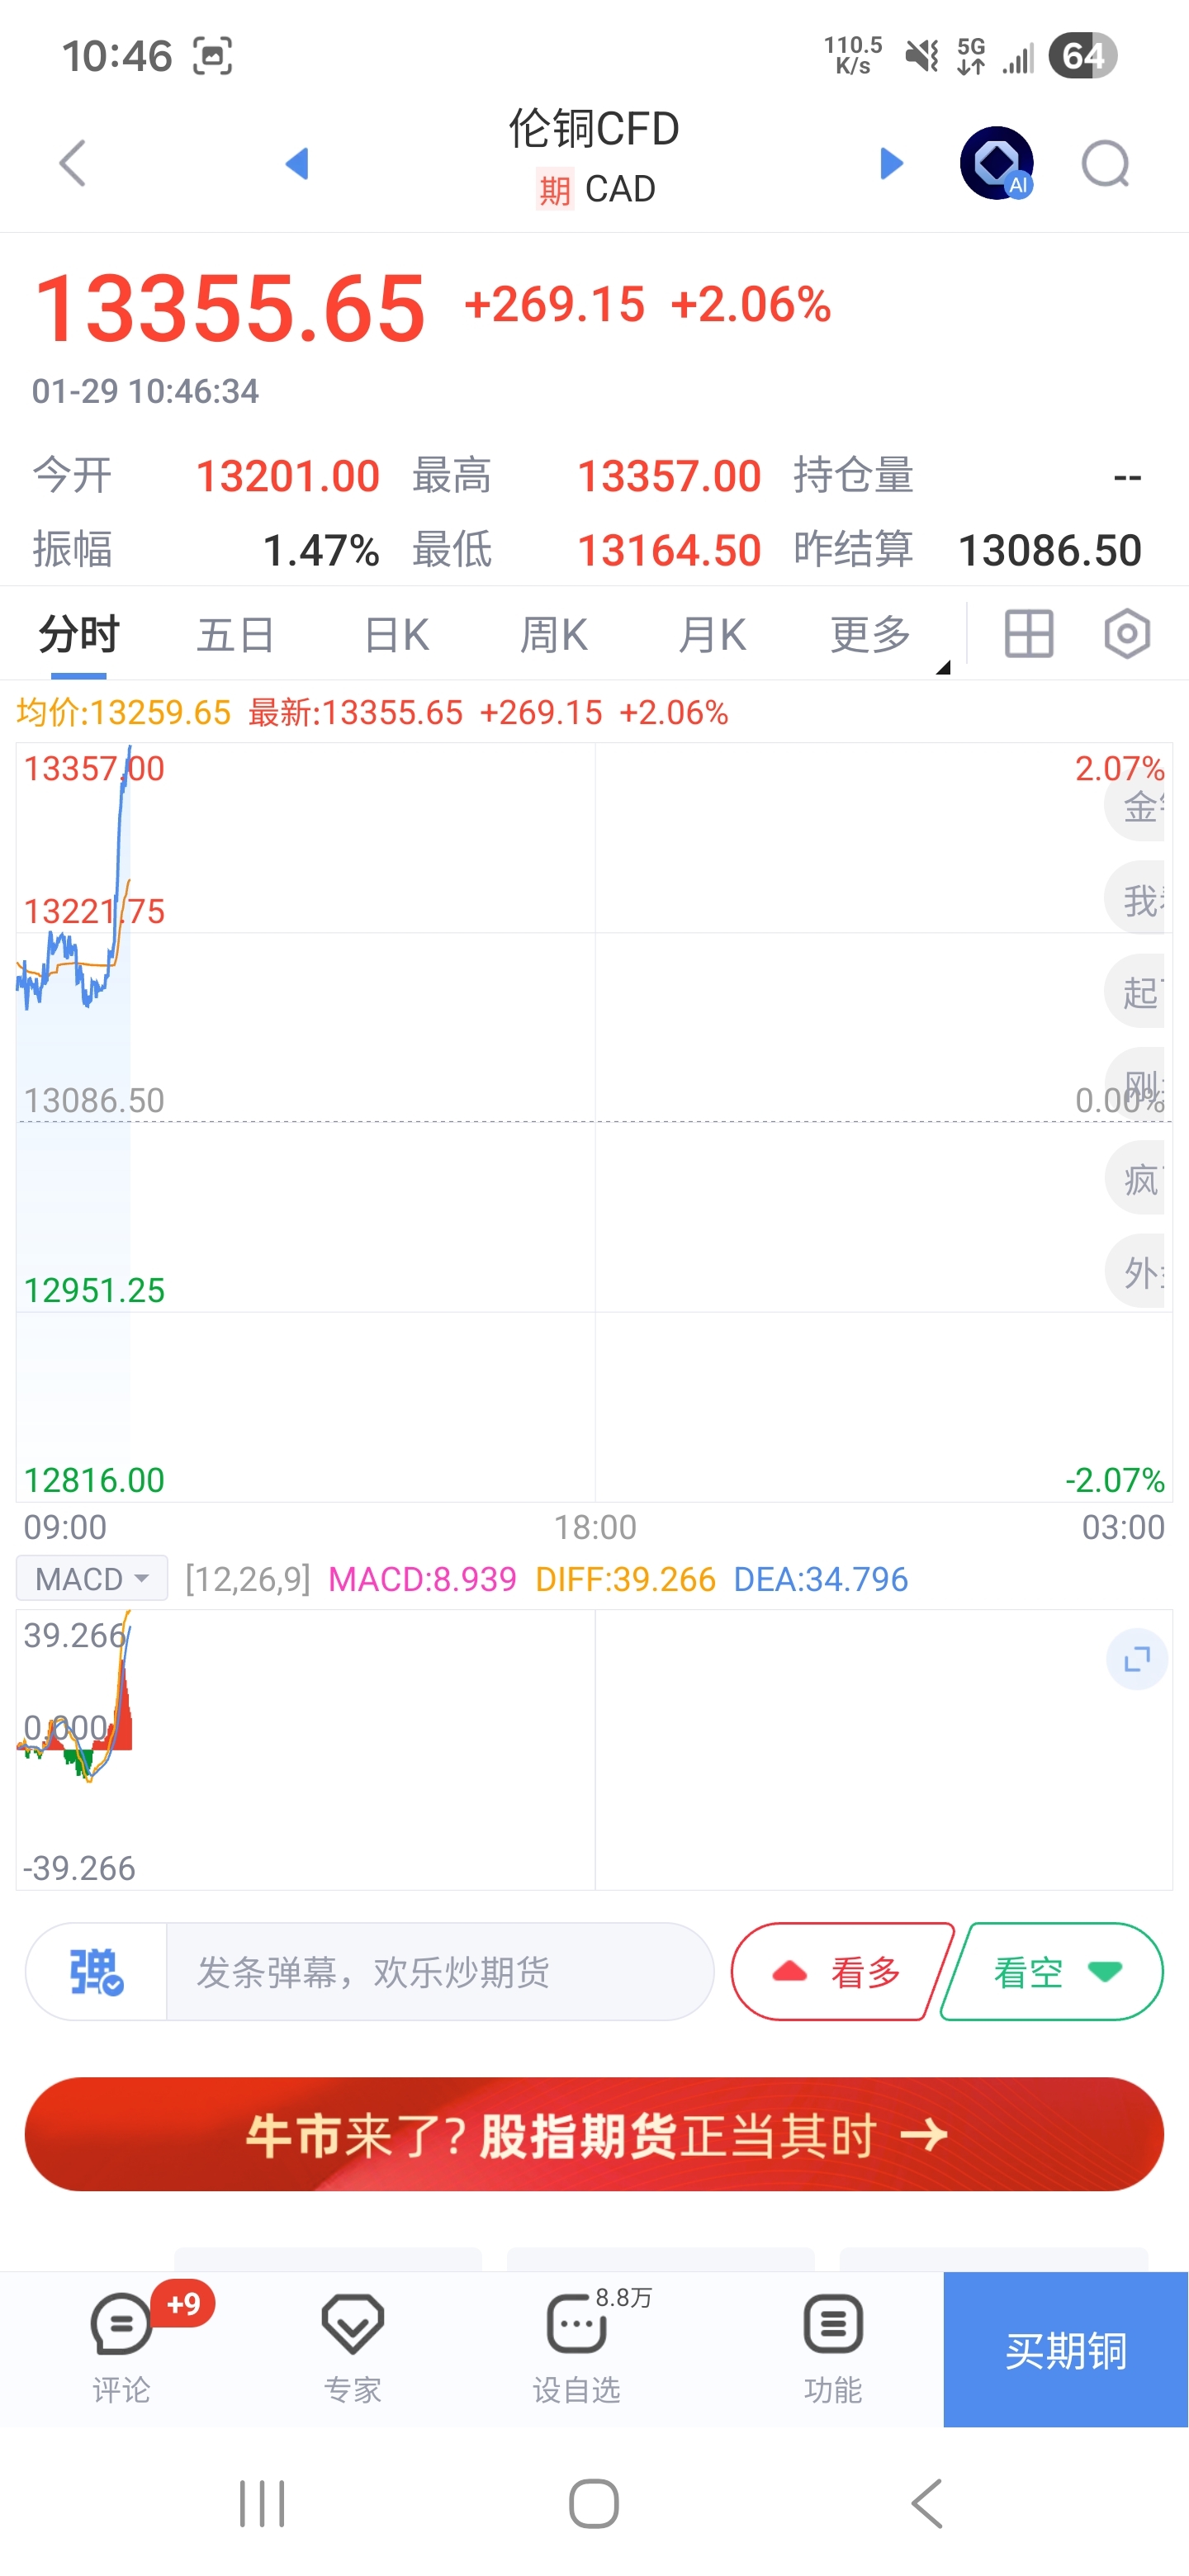Expand the 更多 chart period menu
Viewport: 1189px width, 2576px height.
(x=871, y=635)
